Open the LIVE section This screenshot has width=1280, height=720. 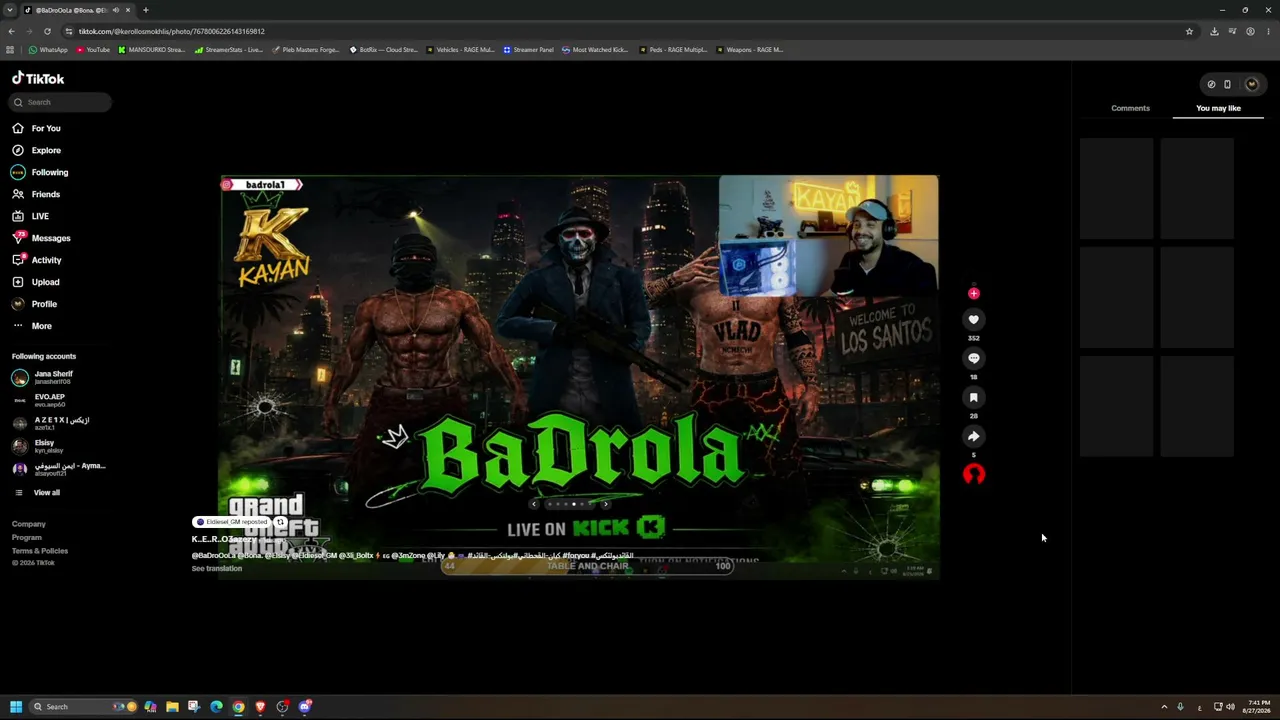coord(30,216)
